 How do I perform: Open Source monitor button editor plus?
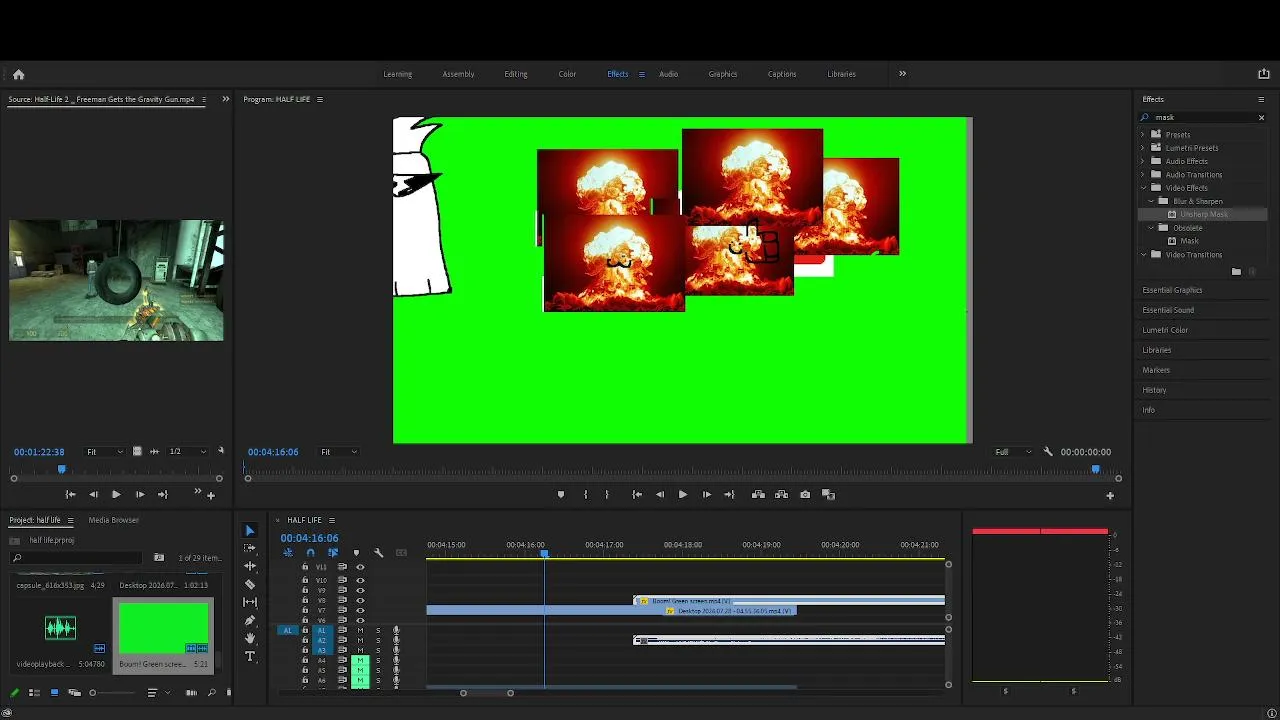pos(210,495)
